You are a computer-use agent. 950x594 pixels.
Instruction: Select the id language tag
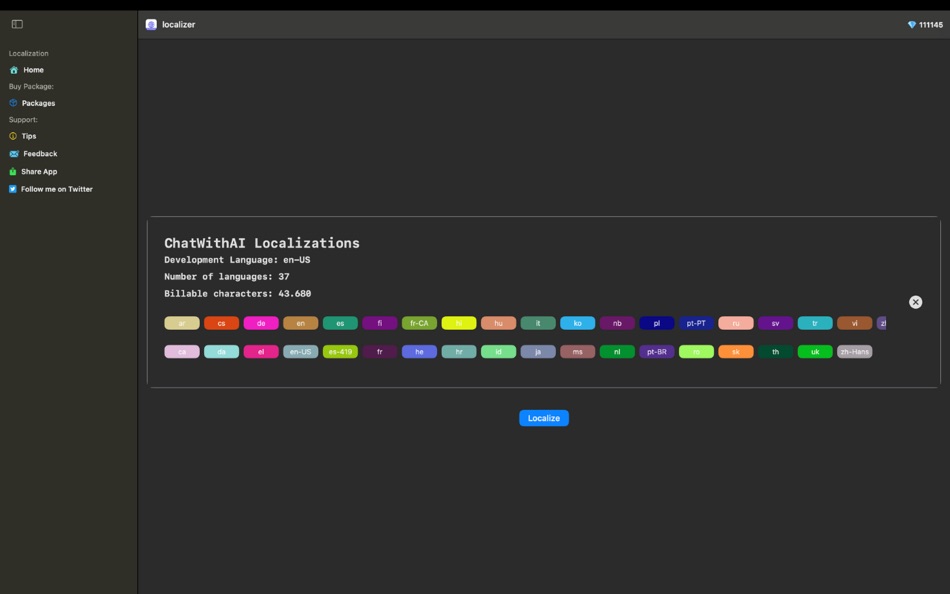pos(499,352)
